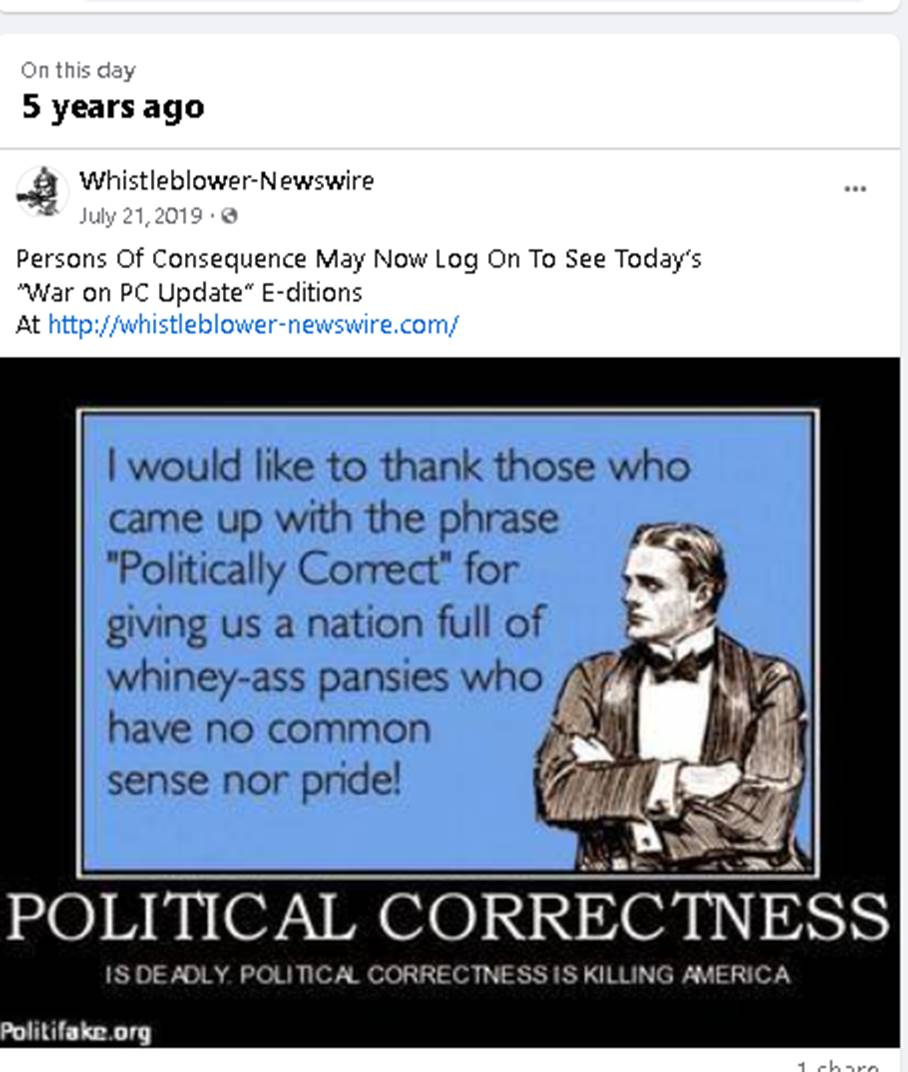This screenshot has height=1072, width=908.
Task: Click the July 21, 2019 timestamp
Action: (140, 216)
